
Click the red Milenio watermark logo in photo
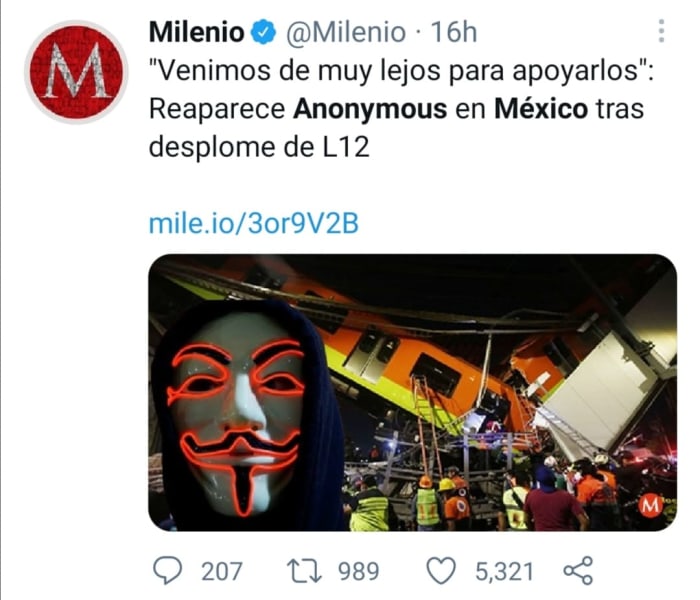[x=650, y=505]
